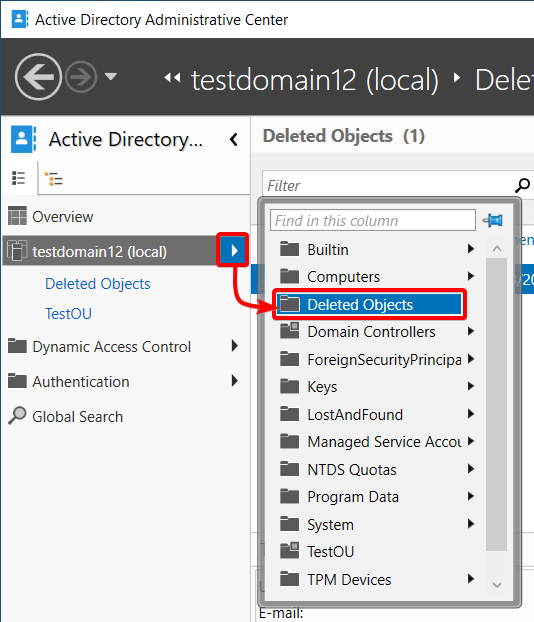This screenshot has height=622, width=534.
Task: Click the Authentication folder icon
Action: pyautogui.click(x=17, y=381)
